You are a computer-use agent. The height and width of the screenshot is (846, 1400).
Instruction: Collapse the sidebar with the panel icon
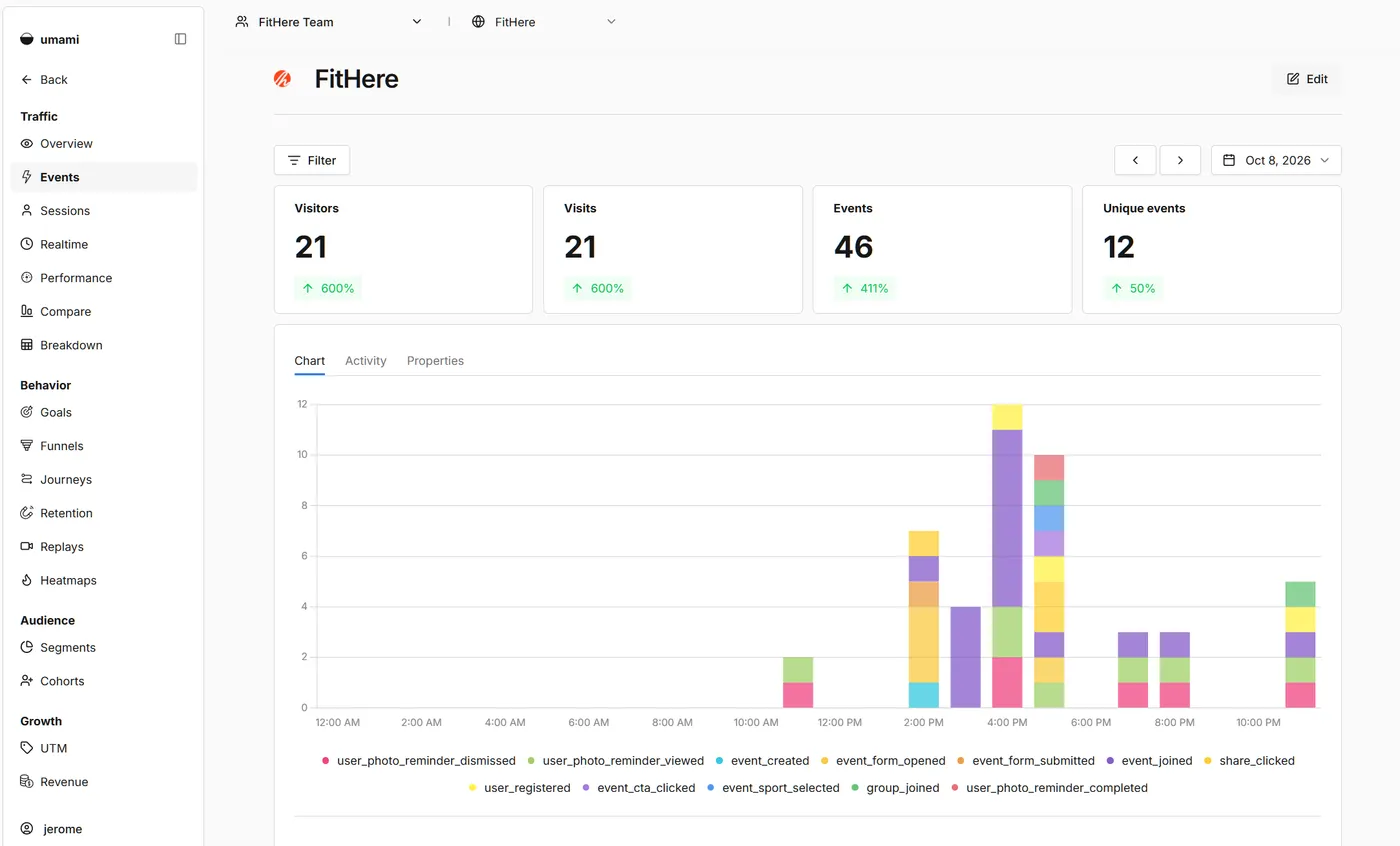point(180,39)
